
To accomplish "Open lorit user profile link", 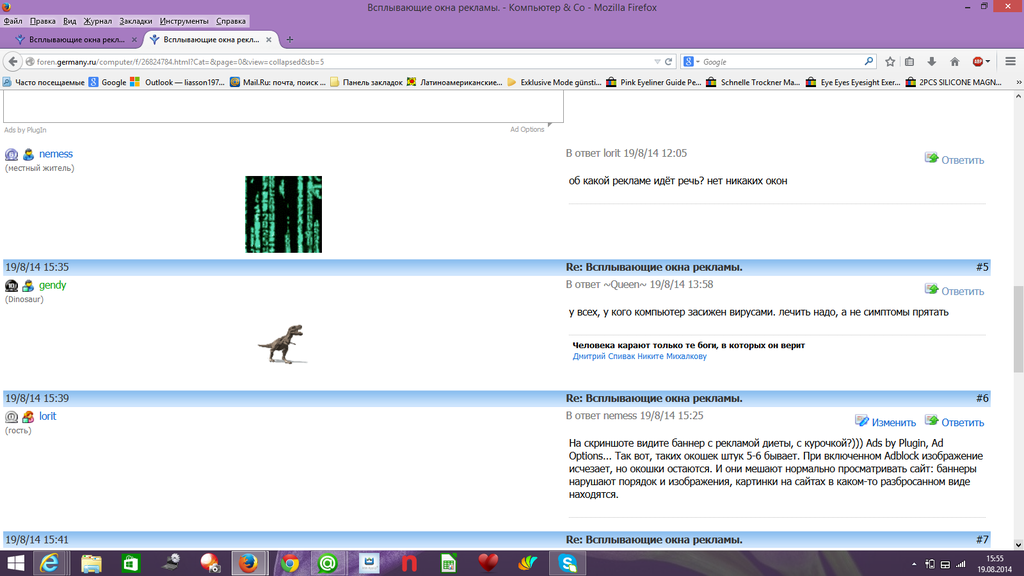I will click(47, 416).
